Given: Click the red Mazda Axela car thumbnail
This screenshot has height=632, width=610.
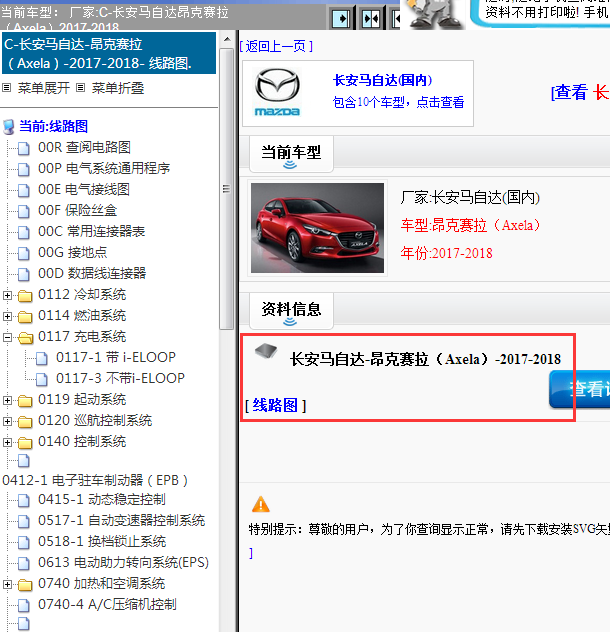Looking at the screenshot, I should point(317,228).
